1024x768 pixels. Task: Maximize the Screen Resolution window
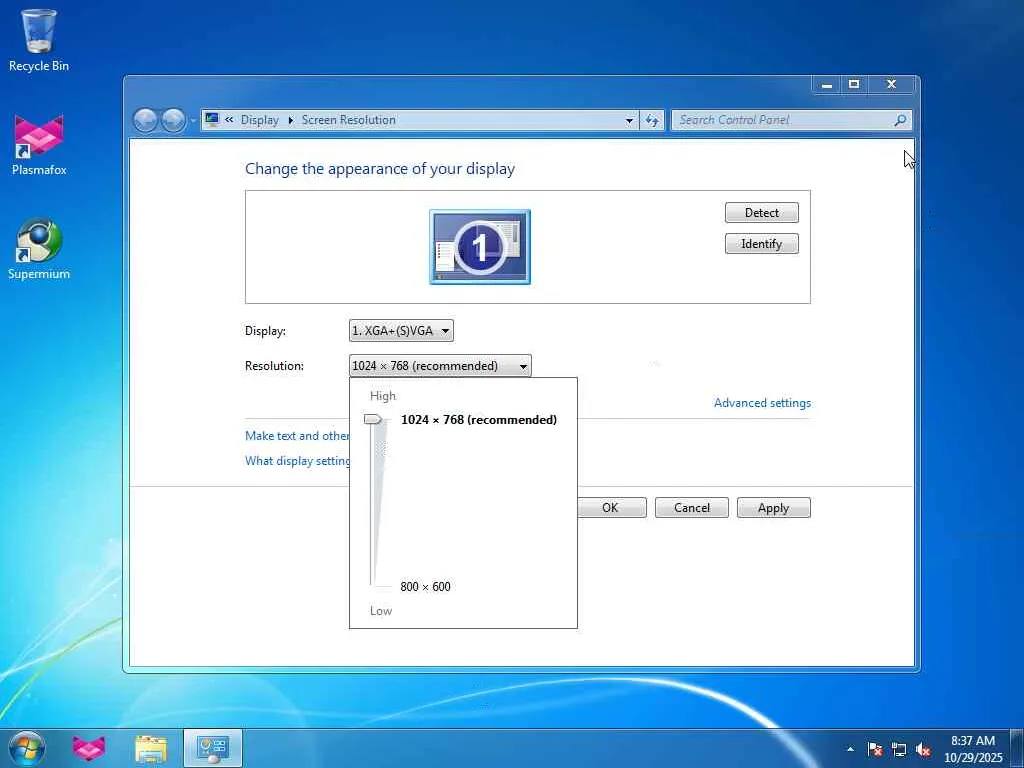tap(854, 84)
